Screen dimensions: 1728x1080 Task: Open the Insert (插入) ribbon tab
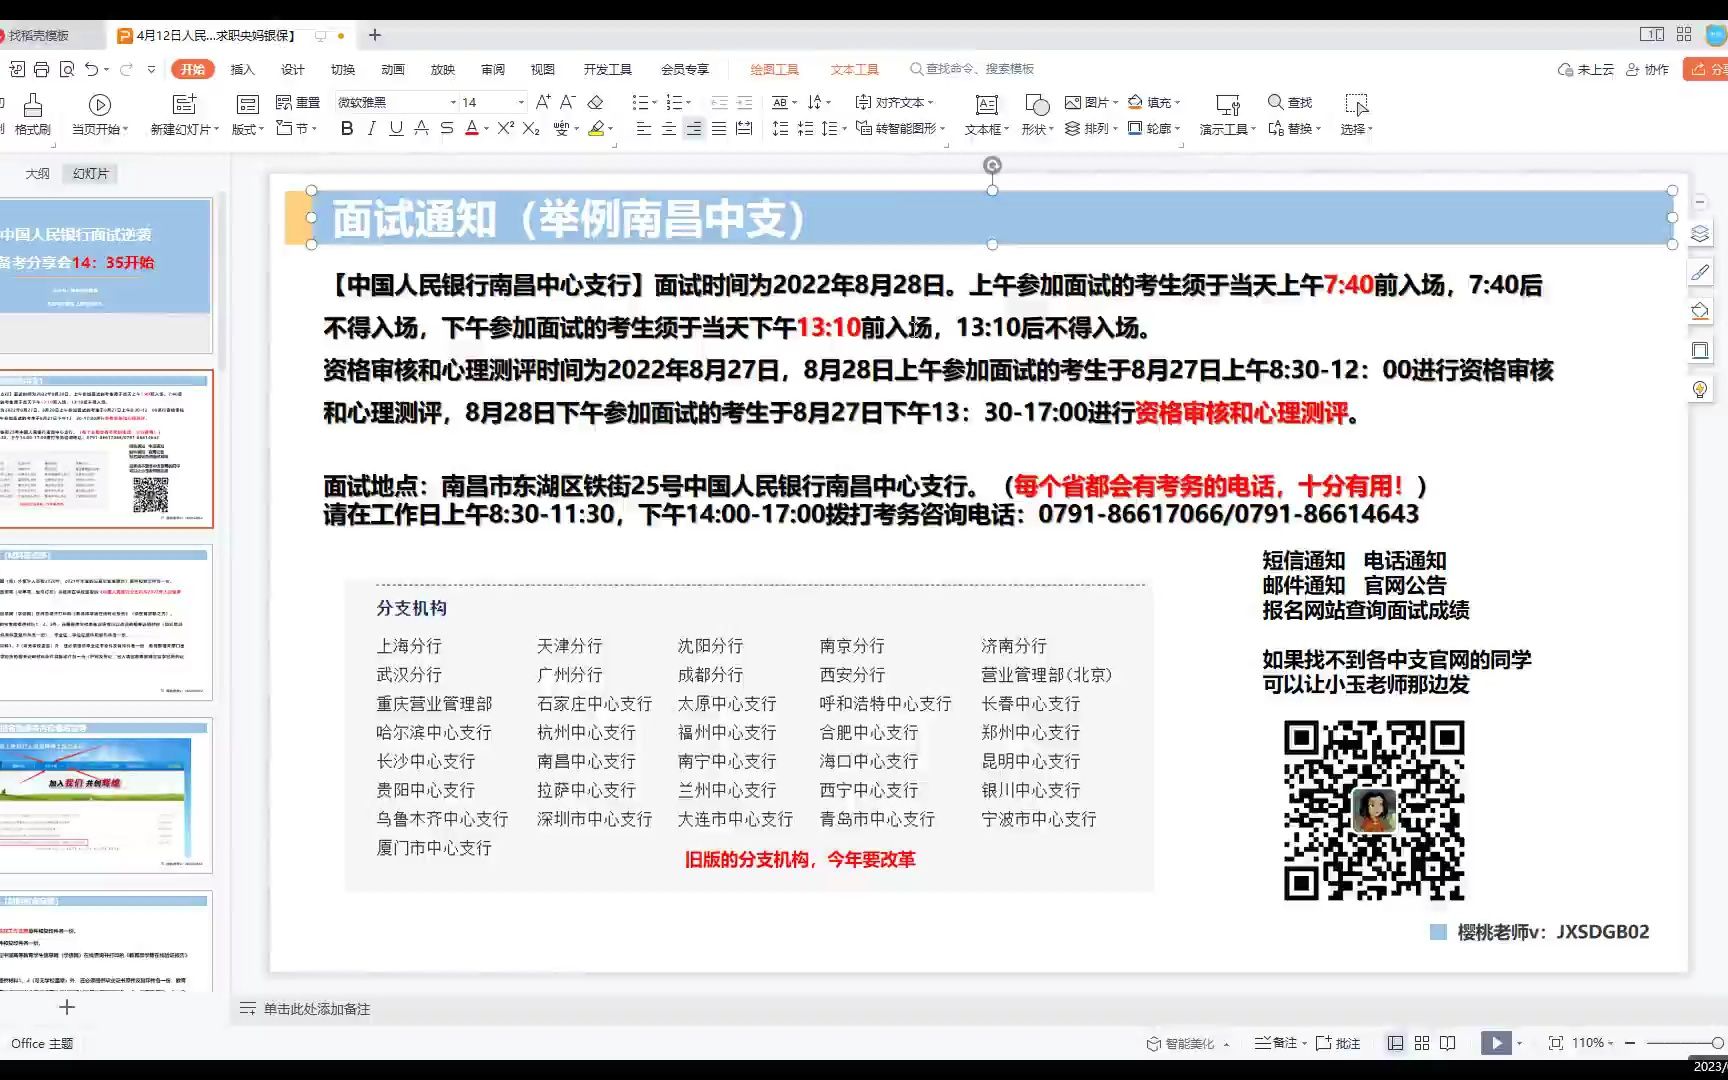[242, 69]
